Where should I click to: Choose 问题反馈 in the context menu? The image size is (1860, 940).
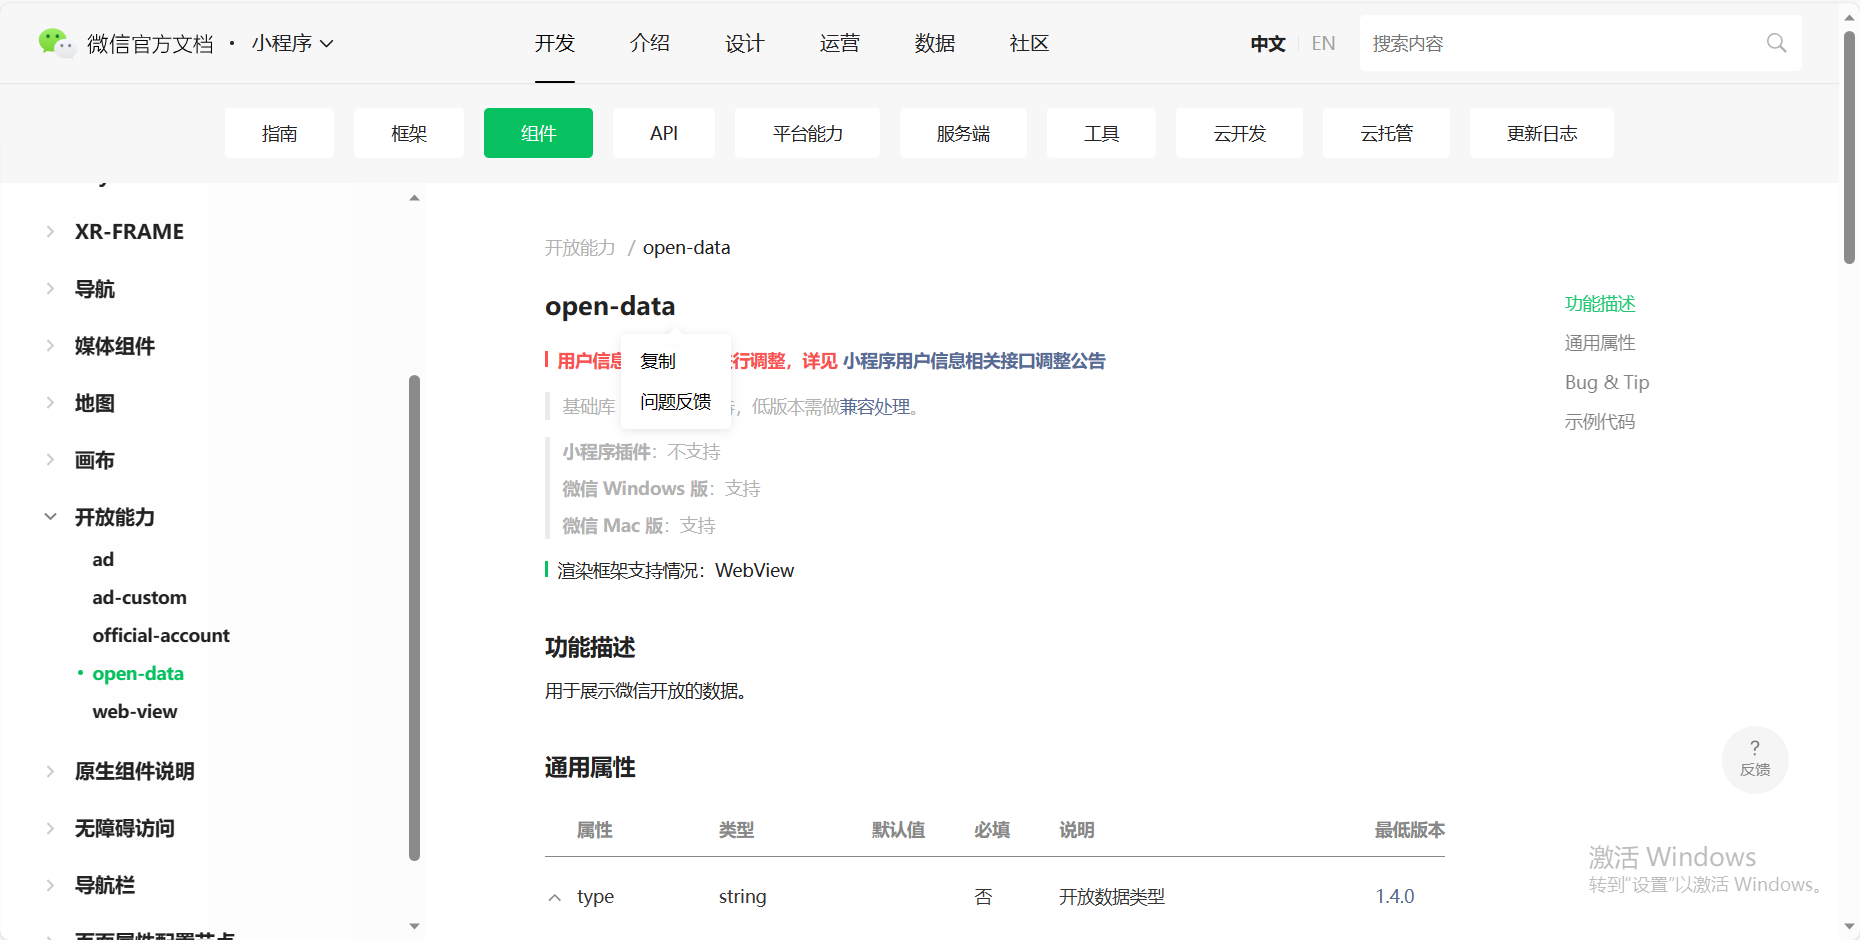676,402
